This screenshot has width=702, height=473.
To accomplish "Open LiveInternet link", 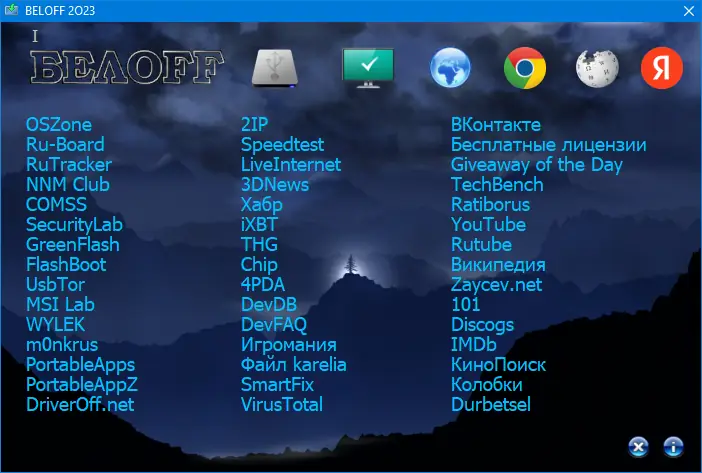I will click(x=291, y=165).
